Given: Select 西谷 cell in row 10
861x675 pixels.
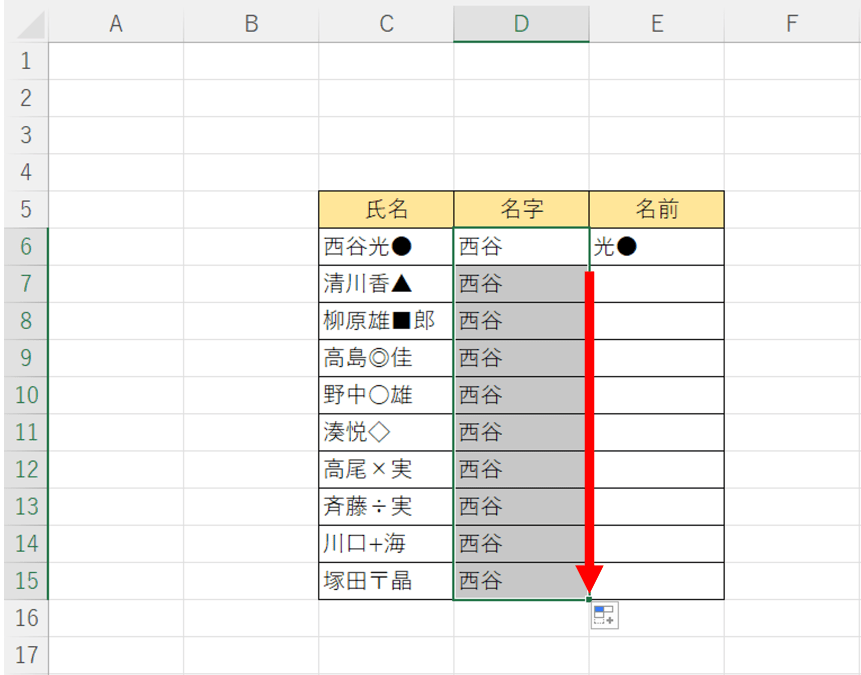Looking at the screenshot, I should 521,395.
